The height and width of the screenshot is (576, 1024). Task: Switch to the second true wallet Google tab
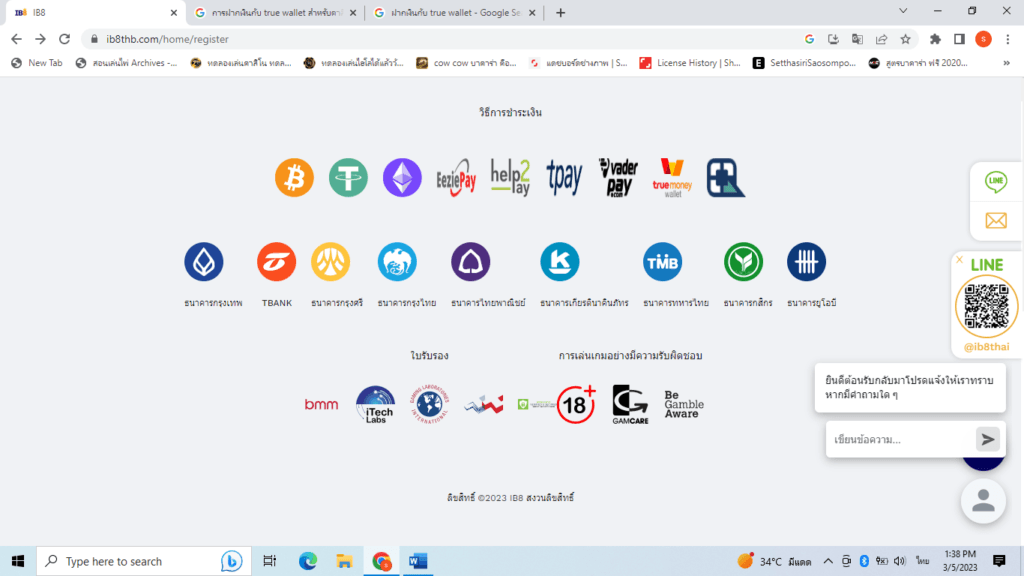(276, 12)
